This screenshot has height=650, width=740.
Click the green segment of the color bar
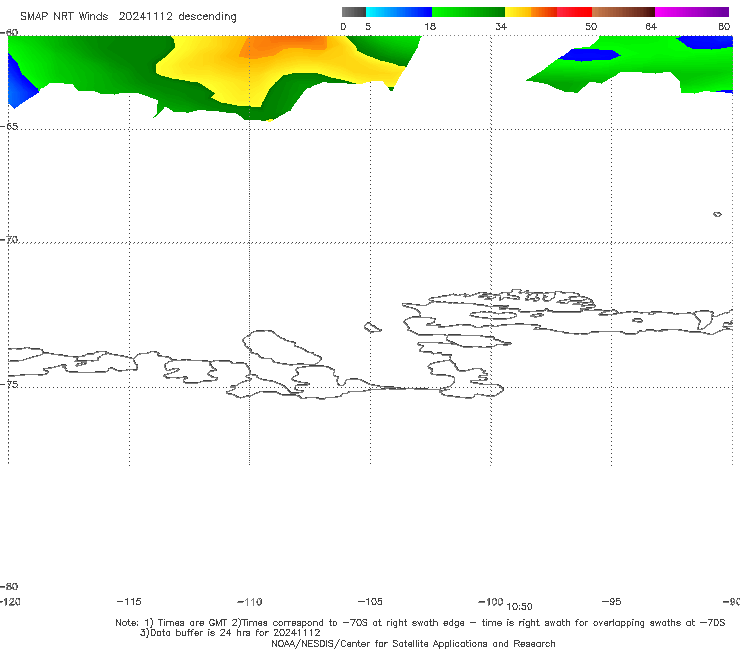[x=468, y=12]
